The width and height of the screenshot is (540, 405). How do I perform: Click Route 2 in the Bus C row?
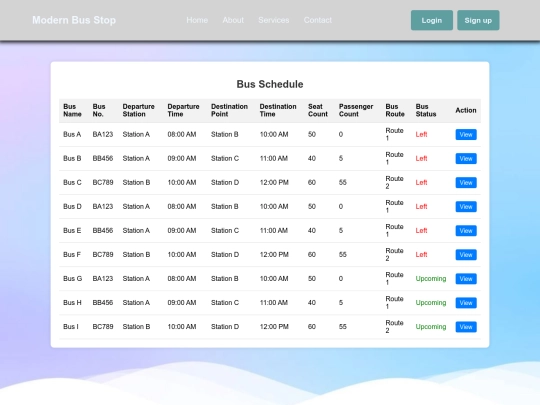(394, 183)
